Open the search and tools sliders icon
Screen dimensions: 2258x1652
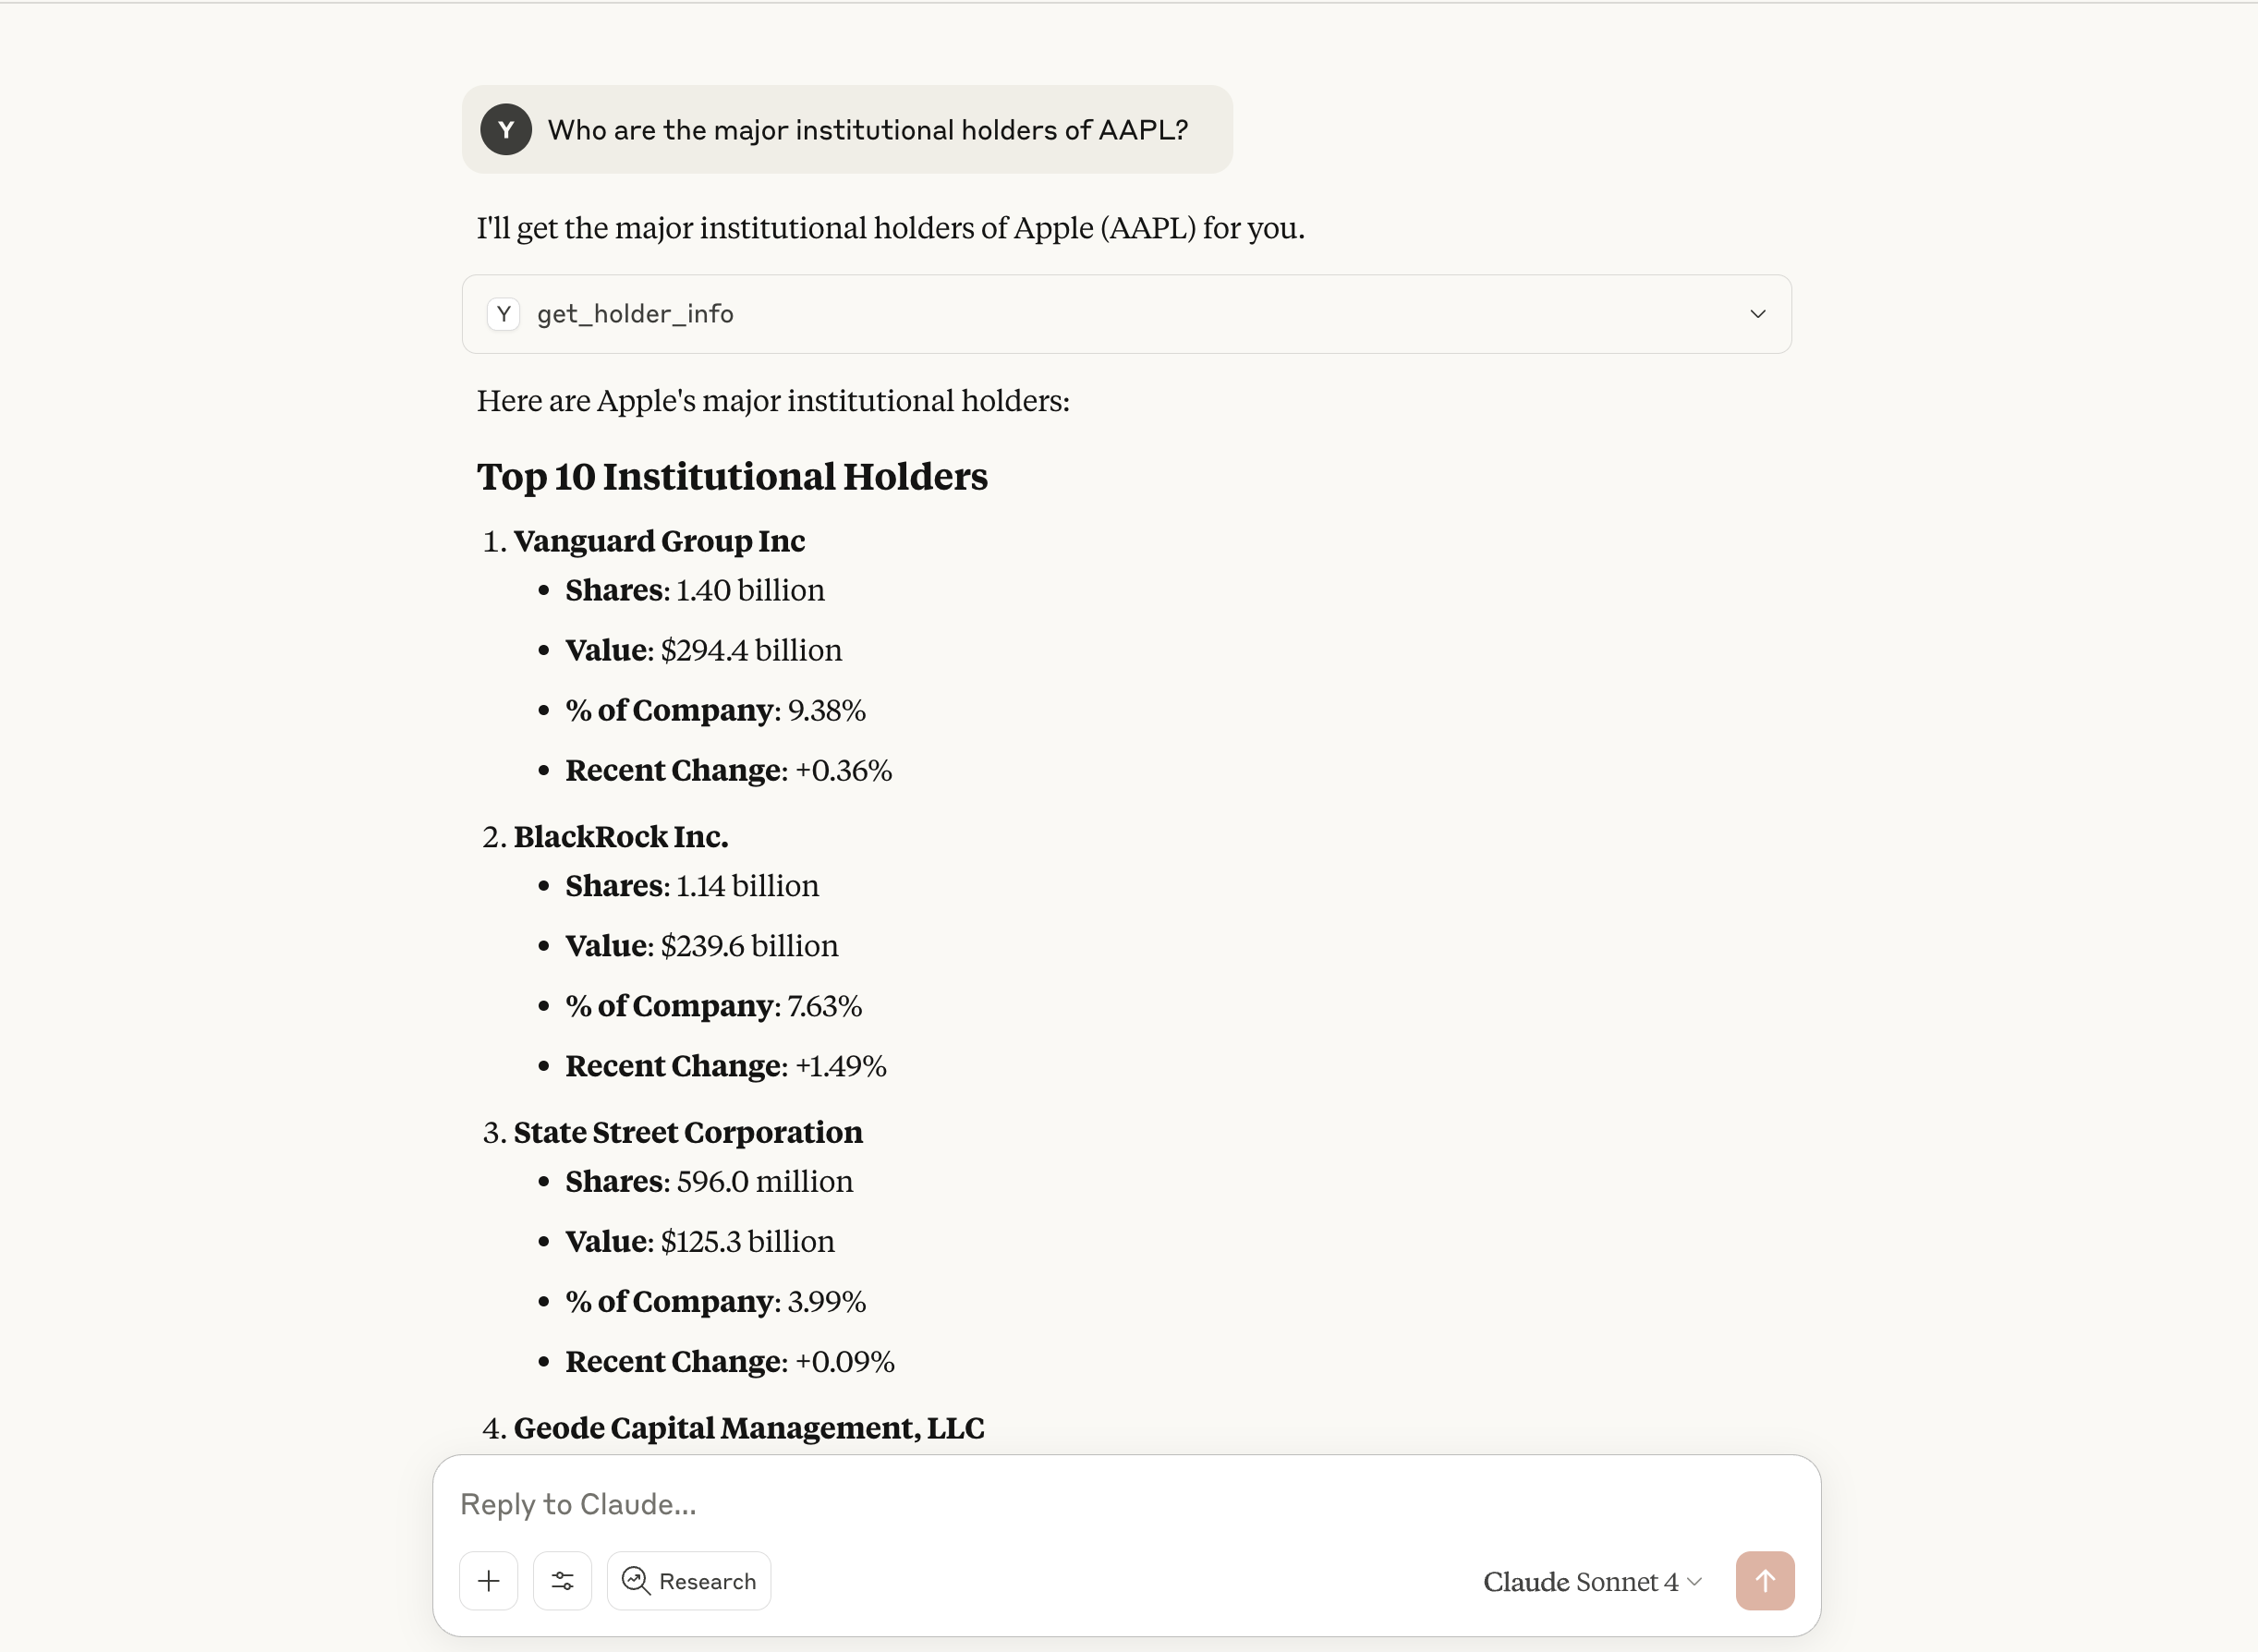562,1581
